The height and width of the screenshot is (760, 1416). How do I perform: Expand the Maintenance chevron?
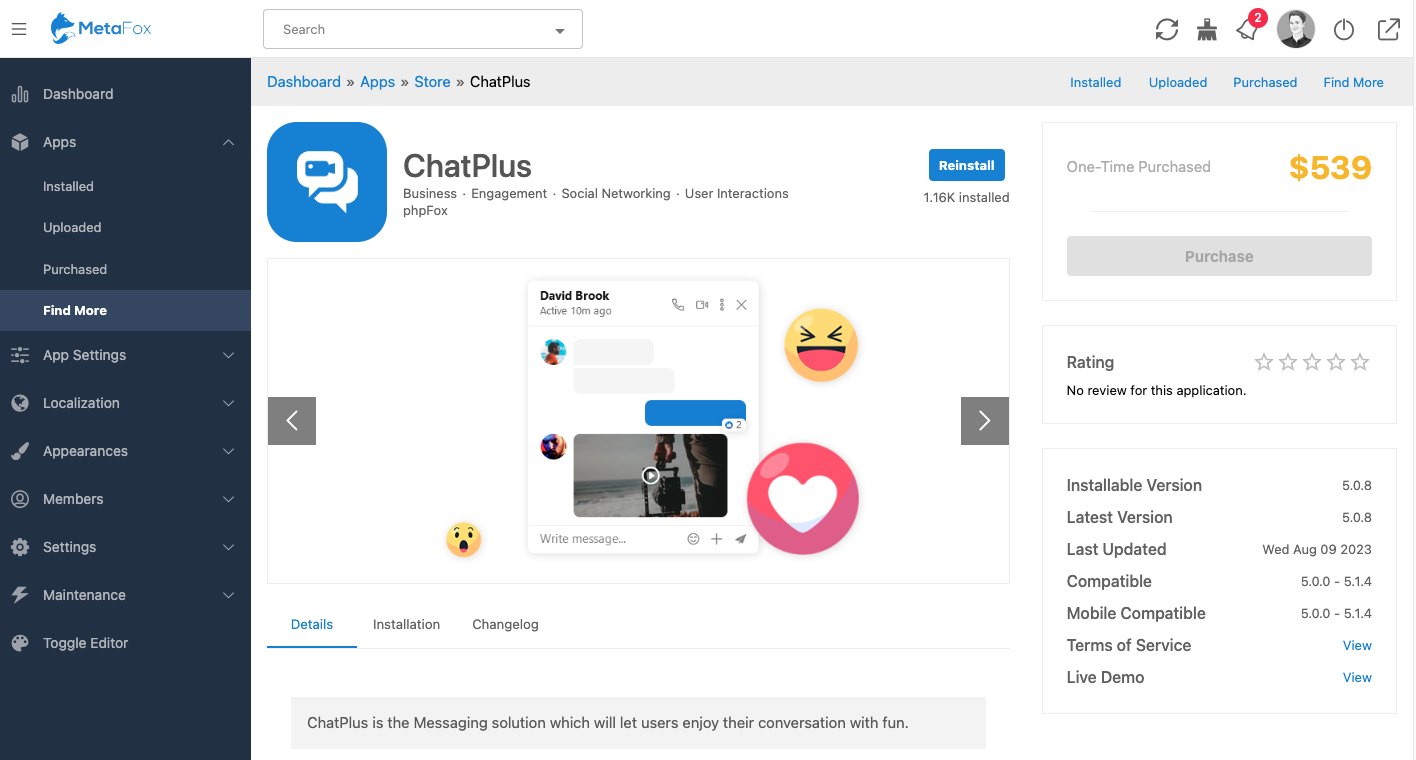[229, 595]
